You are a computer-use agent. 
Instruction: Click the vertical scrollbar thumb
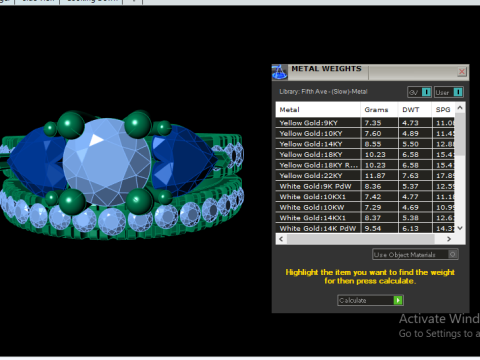point(460,134)
